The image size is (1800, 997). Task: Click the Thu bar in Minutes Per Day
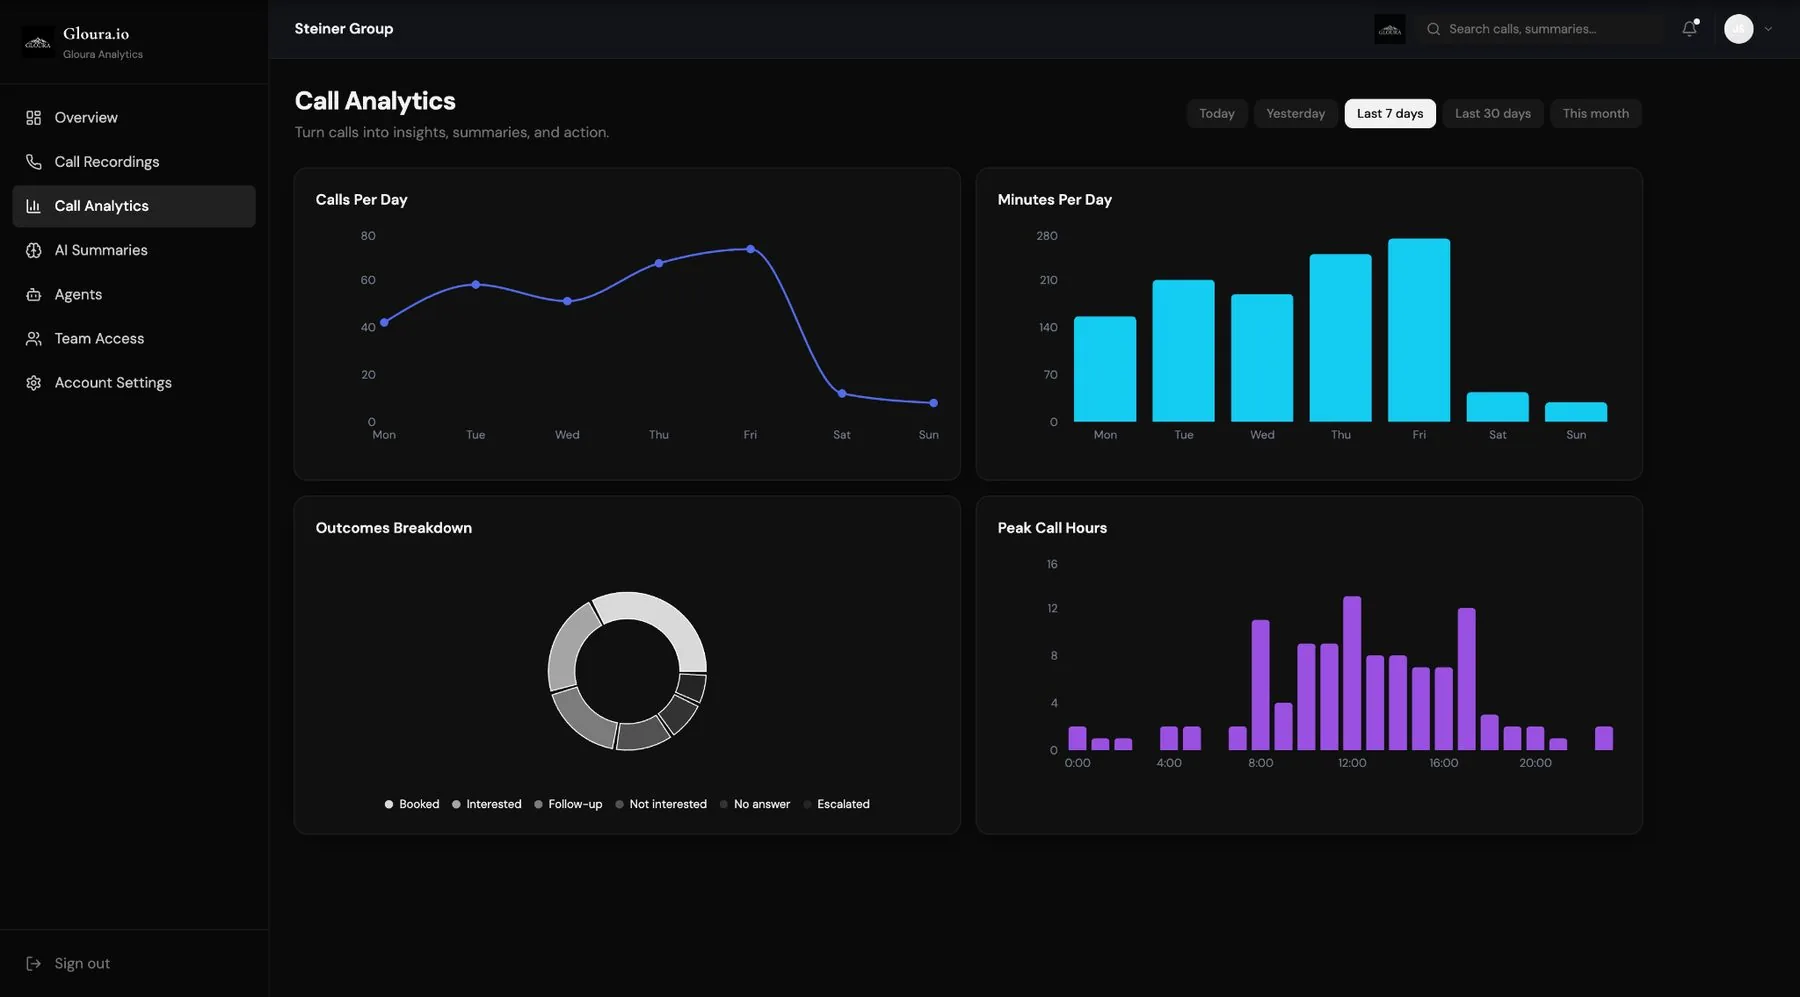[x=1341, y=338]
